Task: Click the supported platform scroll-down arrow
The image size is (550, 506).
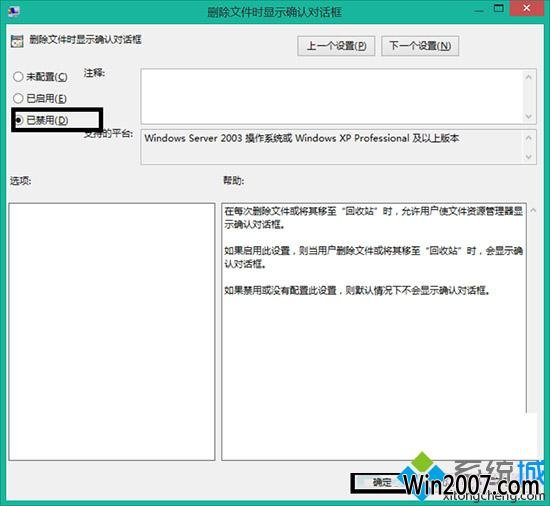Action: tap(529, 157)
